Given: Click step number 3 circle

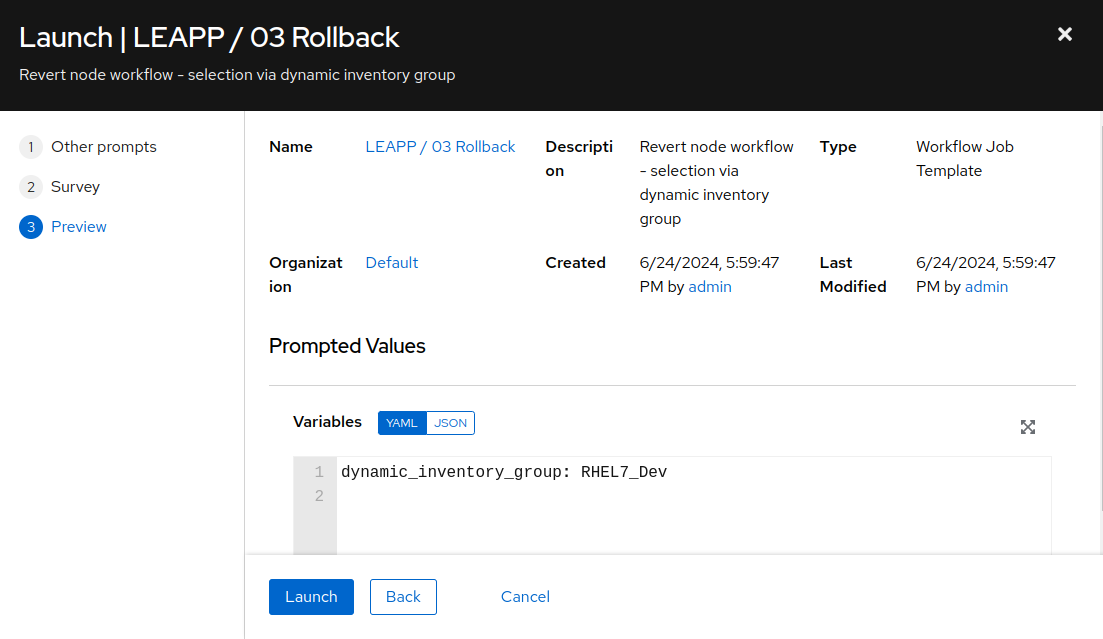Looking at the screenshot, I should tap(31, 227).
